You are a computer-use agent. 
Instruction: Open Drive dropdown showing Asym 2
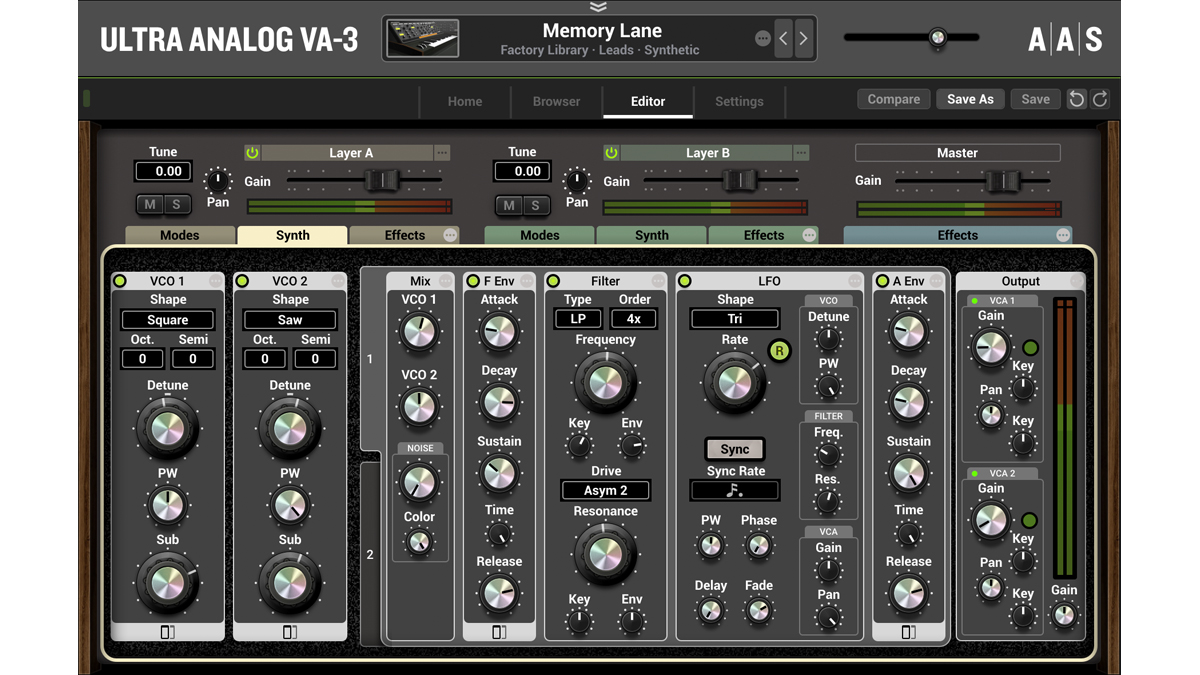click(x=605, y=490)
